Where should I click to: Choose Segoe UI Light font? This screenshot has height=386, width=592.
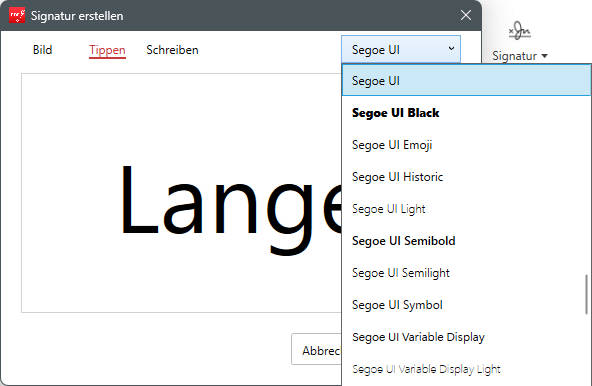pyautogui.click(x=466, y=209)
